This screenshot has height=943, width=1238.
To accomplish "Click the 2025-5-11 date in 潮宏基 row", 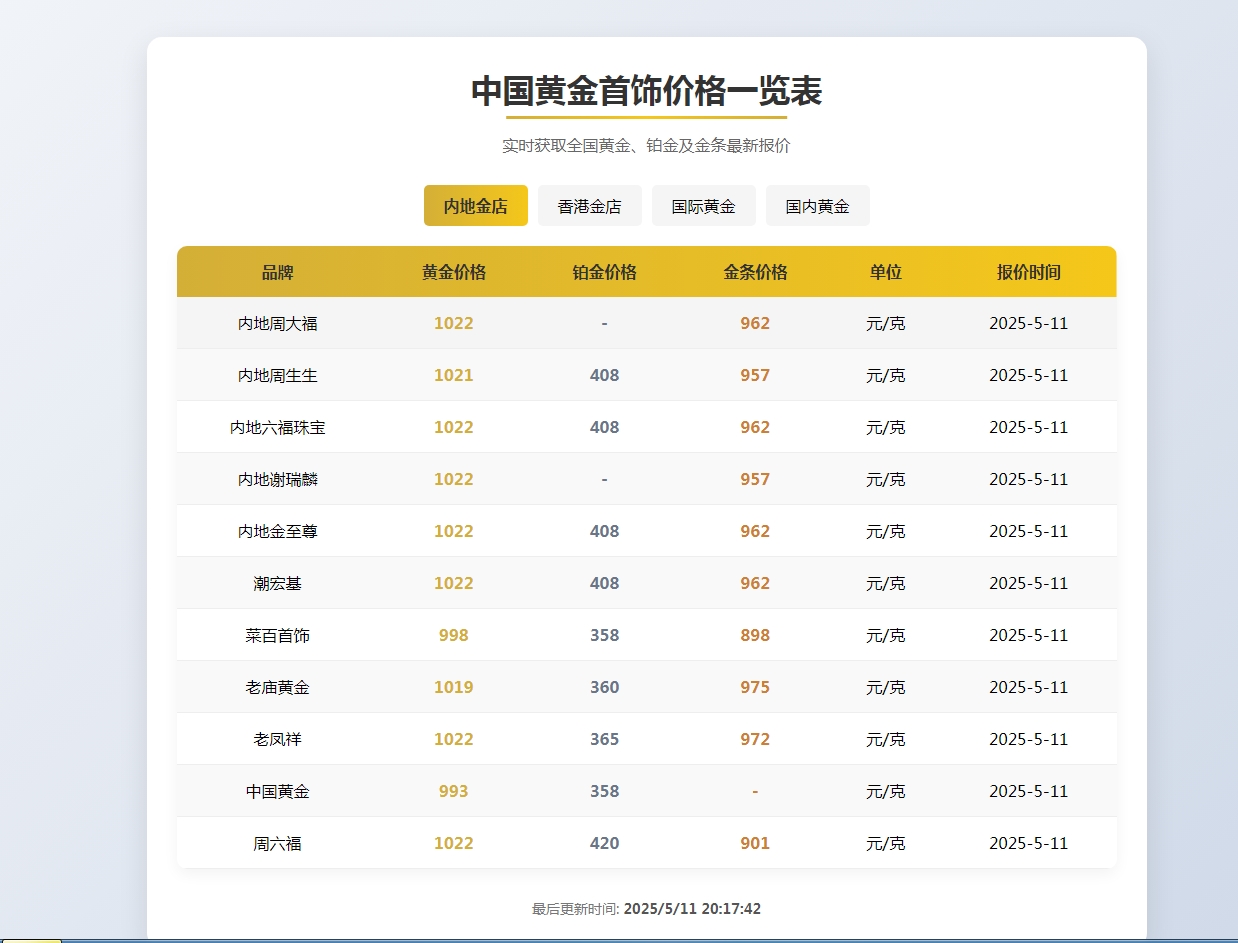I will click(1029, 584).
